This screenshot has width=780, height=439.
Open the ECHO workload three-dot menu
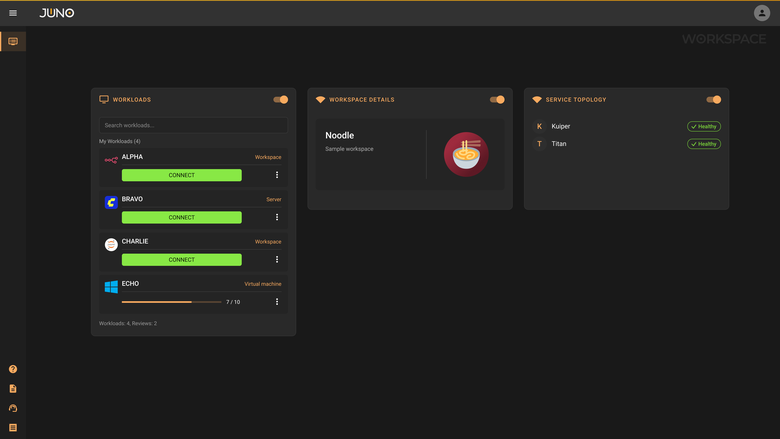(277, 302)
